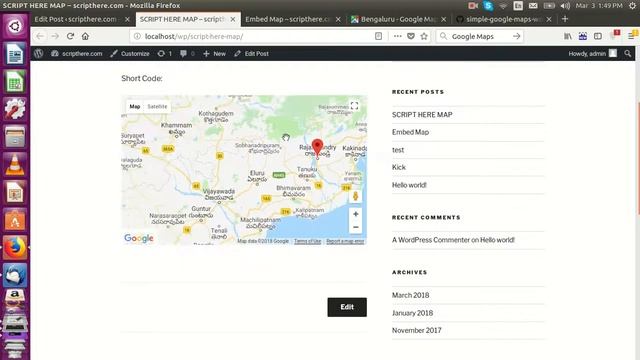This screenshot has width=640, height=360.
Task: Open New content menu in admin bar
Action: pyautogui.click(x=214, y=53)
